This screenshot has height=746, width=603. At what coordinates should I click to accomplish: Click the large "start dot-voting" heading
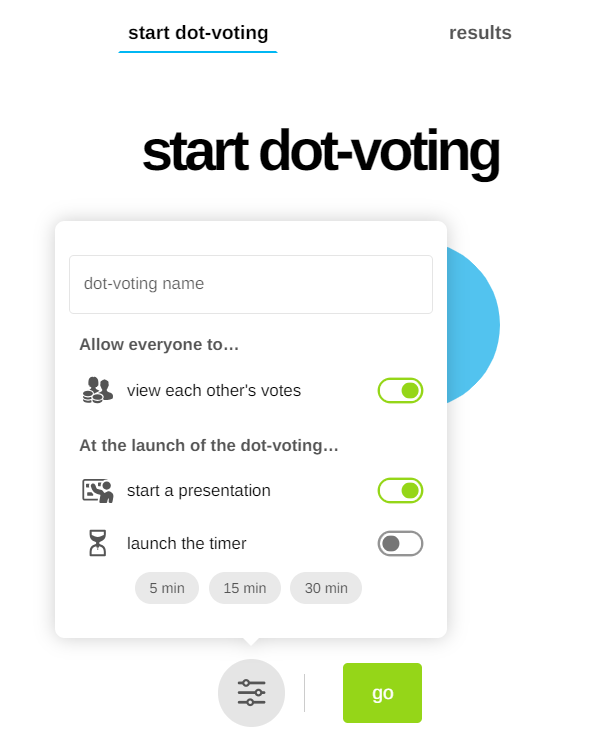[x=320, y=152]
